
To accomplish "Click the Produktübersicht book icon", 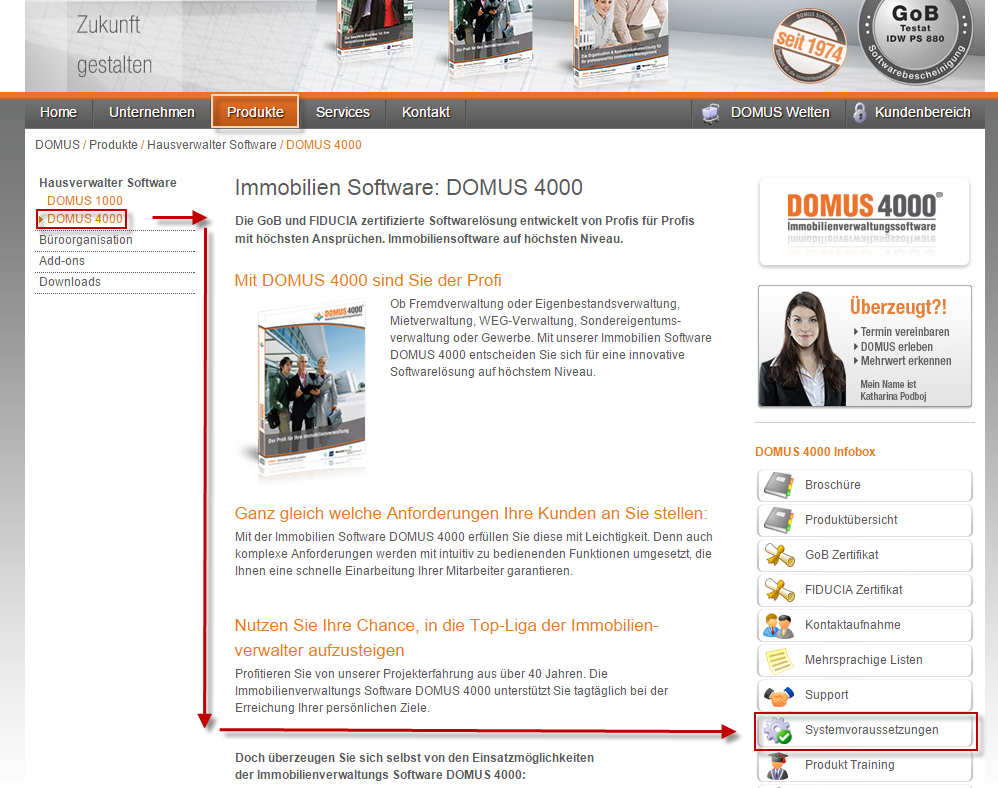I will pyautogui.click(x=779, y=520).
